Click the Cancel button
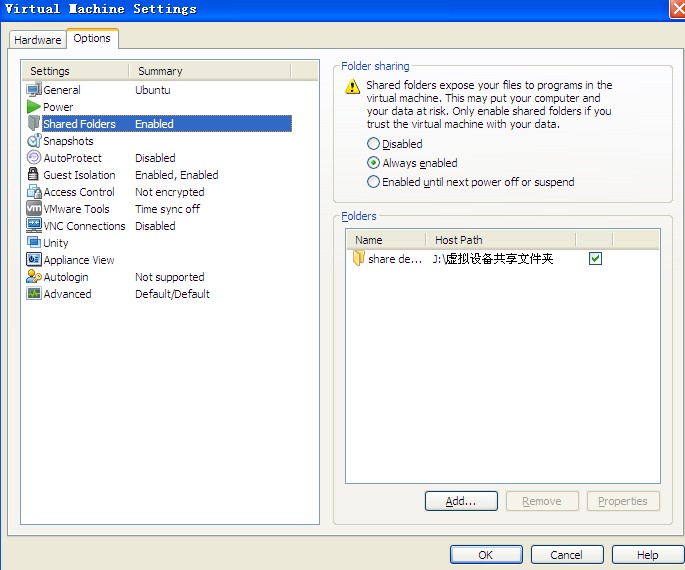Image resolution: width=685 pixels, height=570 pixels. pyautogui.click(x=567, y=555)
